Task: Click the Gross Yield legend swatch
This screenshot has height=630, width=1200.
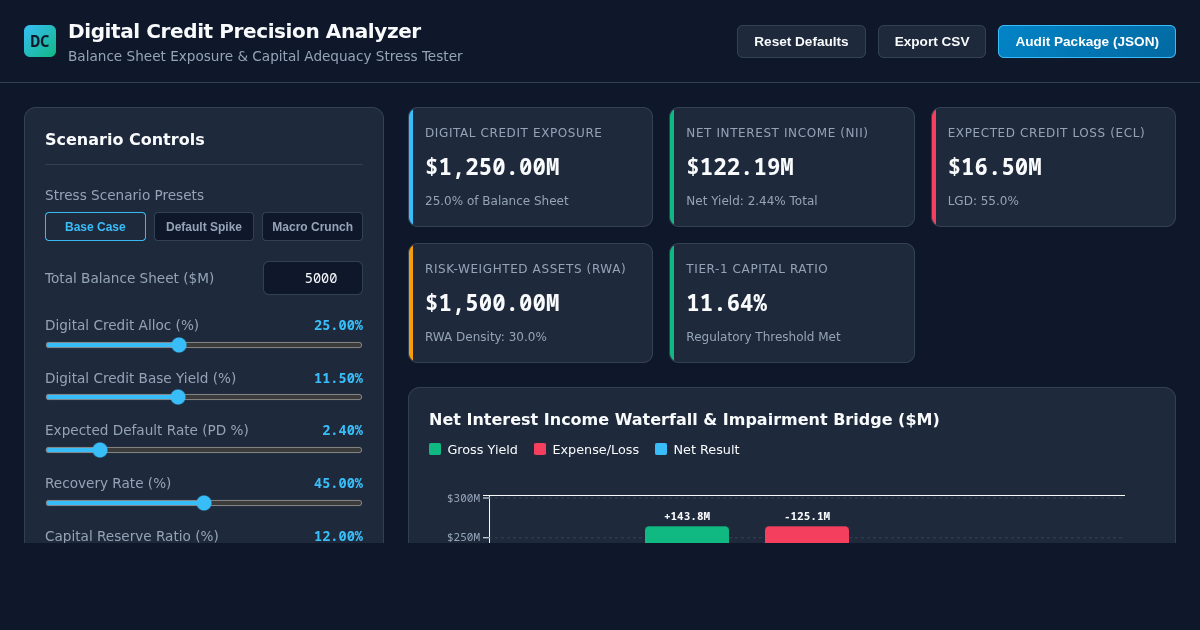Action: tap(435, 449)
